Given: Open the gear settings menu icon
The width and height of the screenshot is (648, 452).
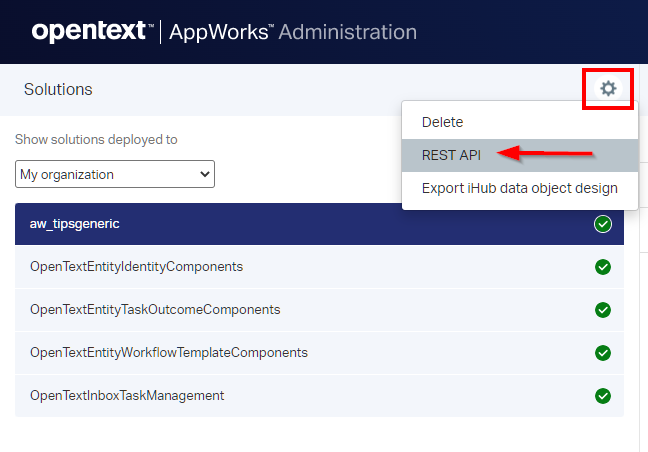Looking at the screenshot, I should (608, 89).
